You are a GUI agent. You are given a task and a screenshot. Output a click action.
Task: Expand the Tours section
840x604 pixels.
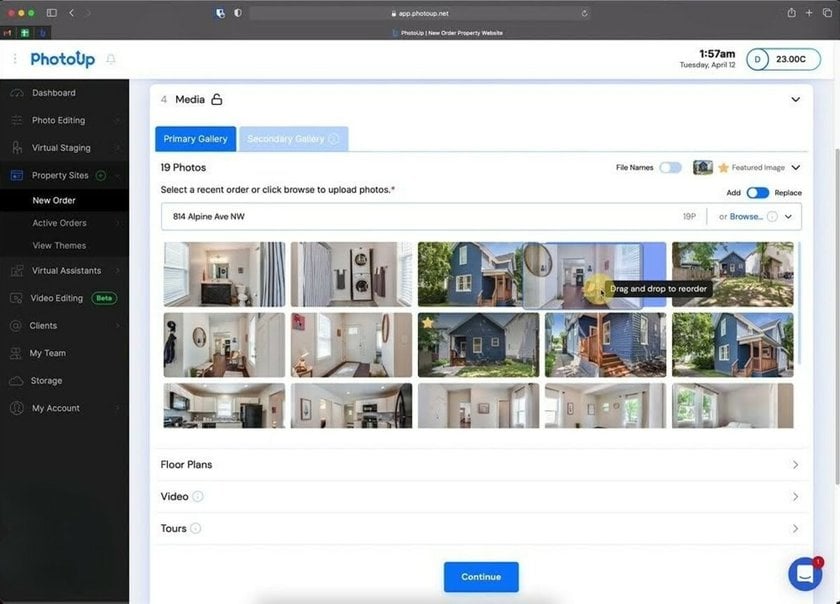pos(480,528)
